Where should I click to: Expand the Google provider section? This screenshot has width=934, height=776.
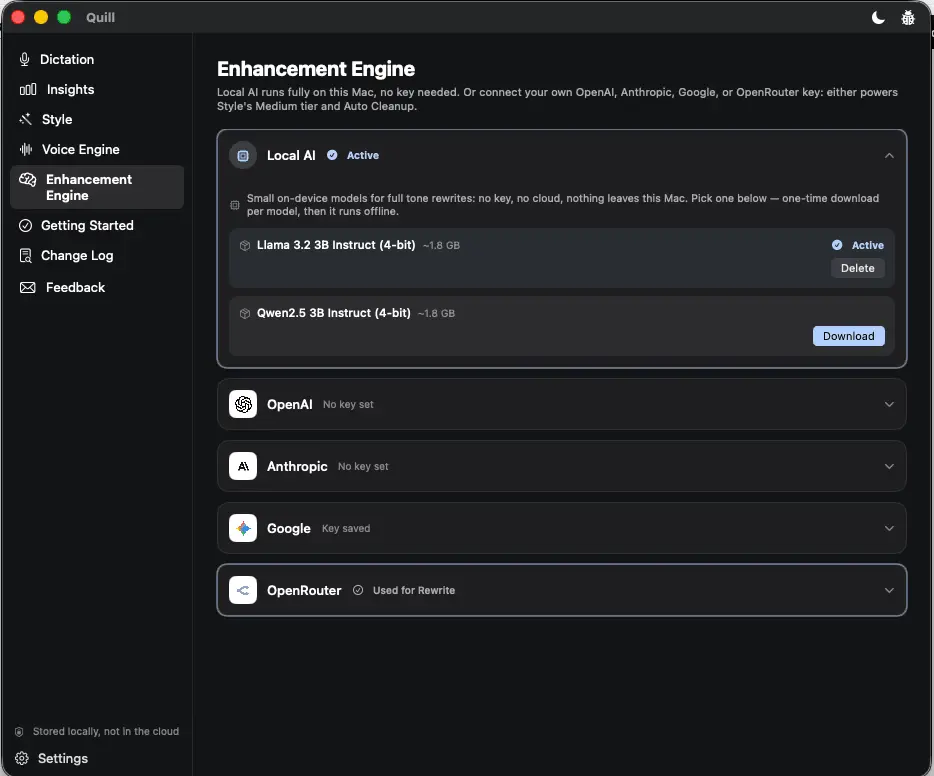coord(889,528)
